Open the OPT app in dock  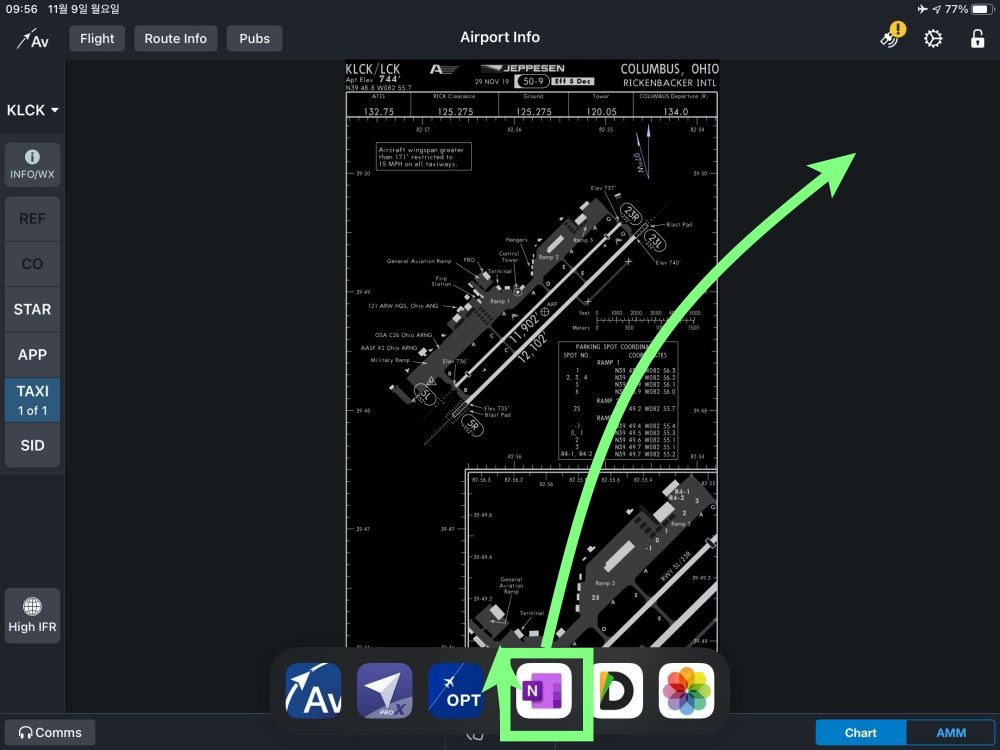456,691
